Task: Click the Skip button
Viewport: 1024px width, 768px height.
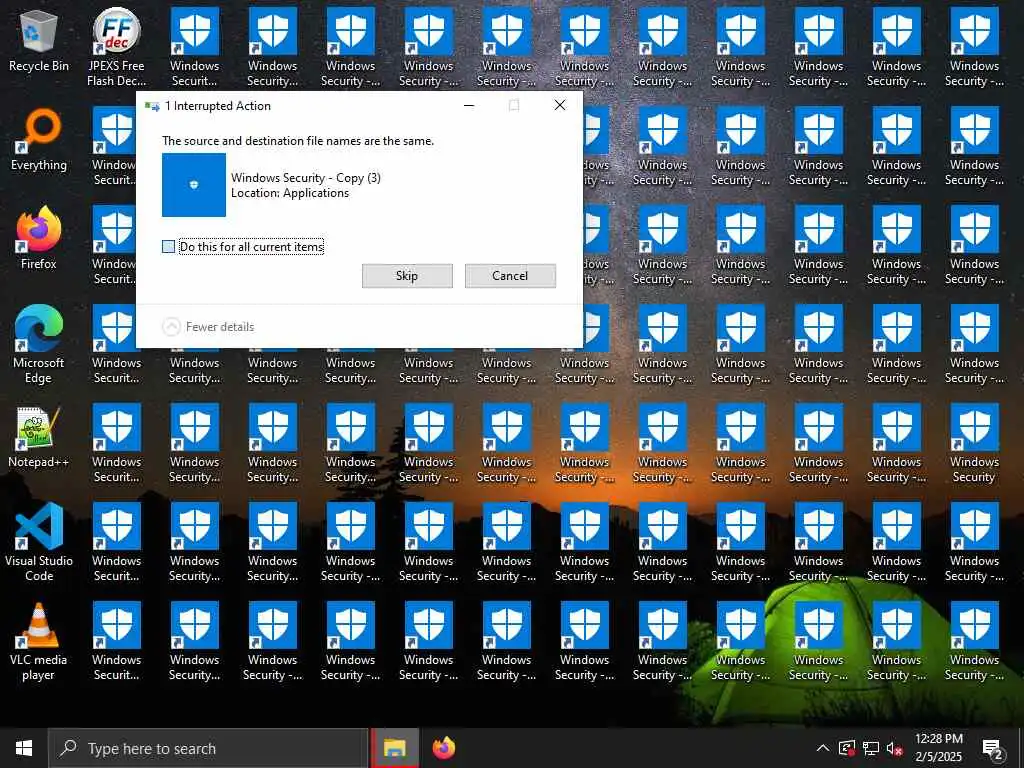Action: pos(407,276)
